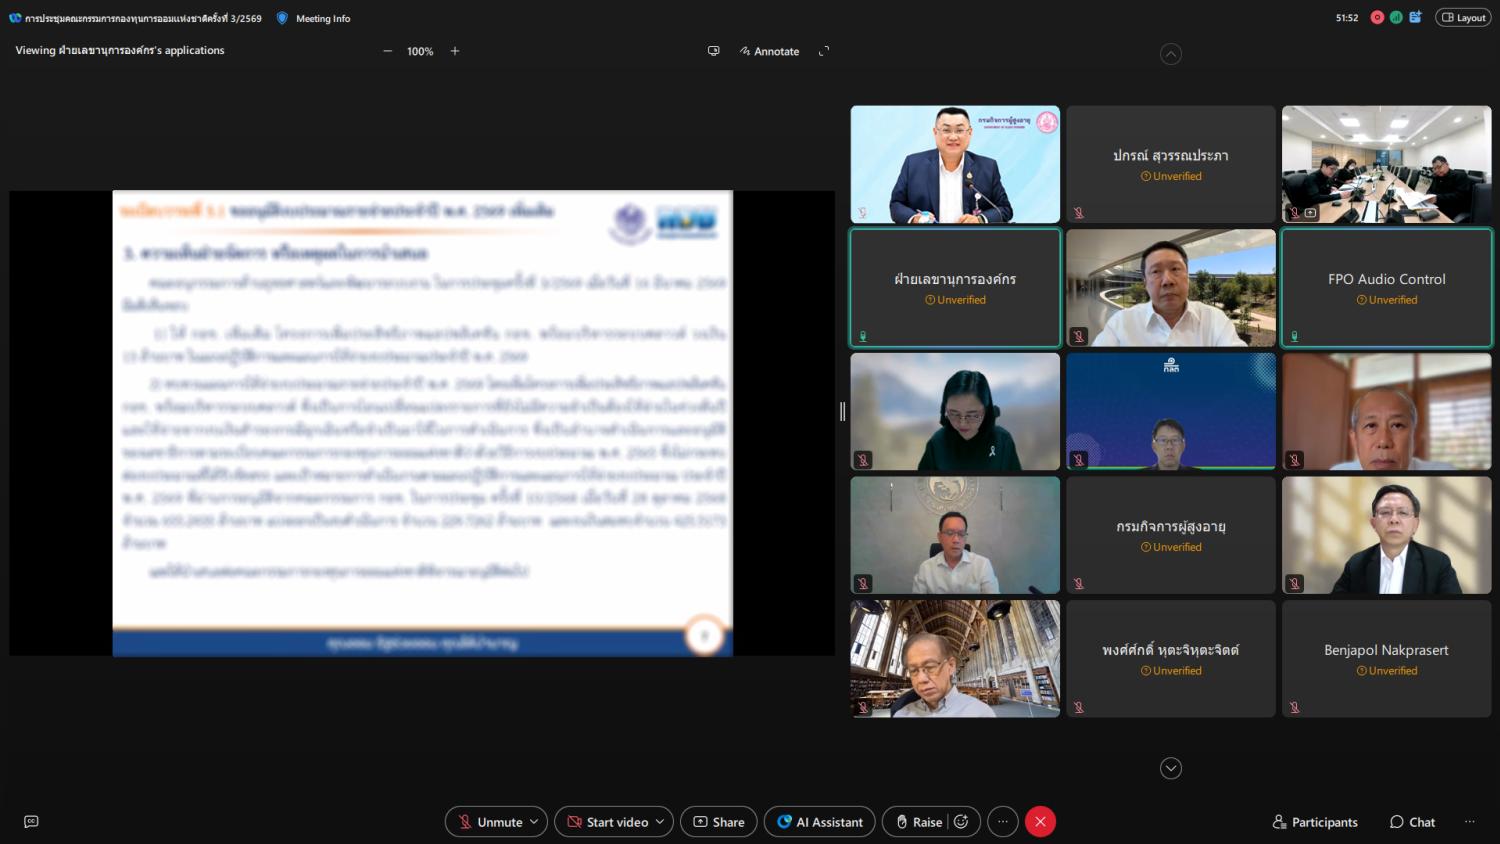Enter full screen for shared content
This screenshot has height=844, width=1500.
pos(824,51)
